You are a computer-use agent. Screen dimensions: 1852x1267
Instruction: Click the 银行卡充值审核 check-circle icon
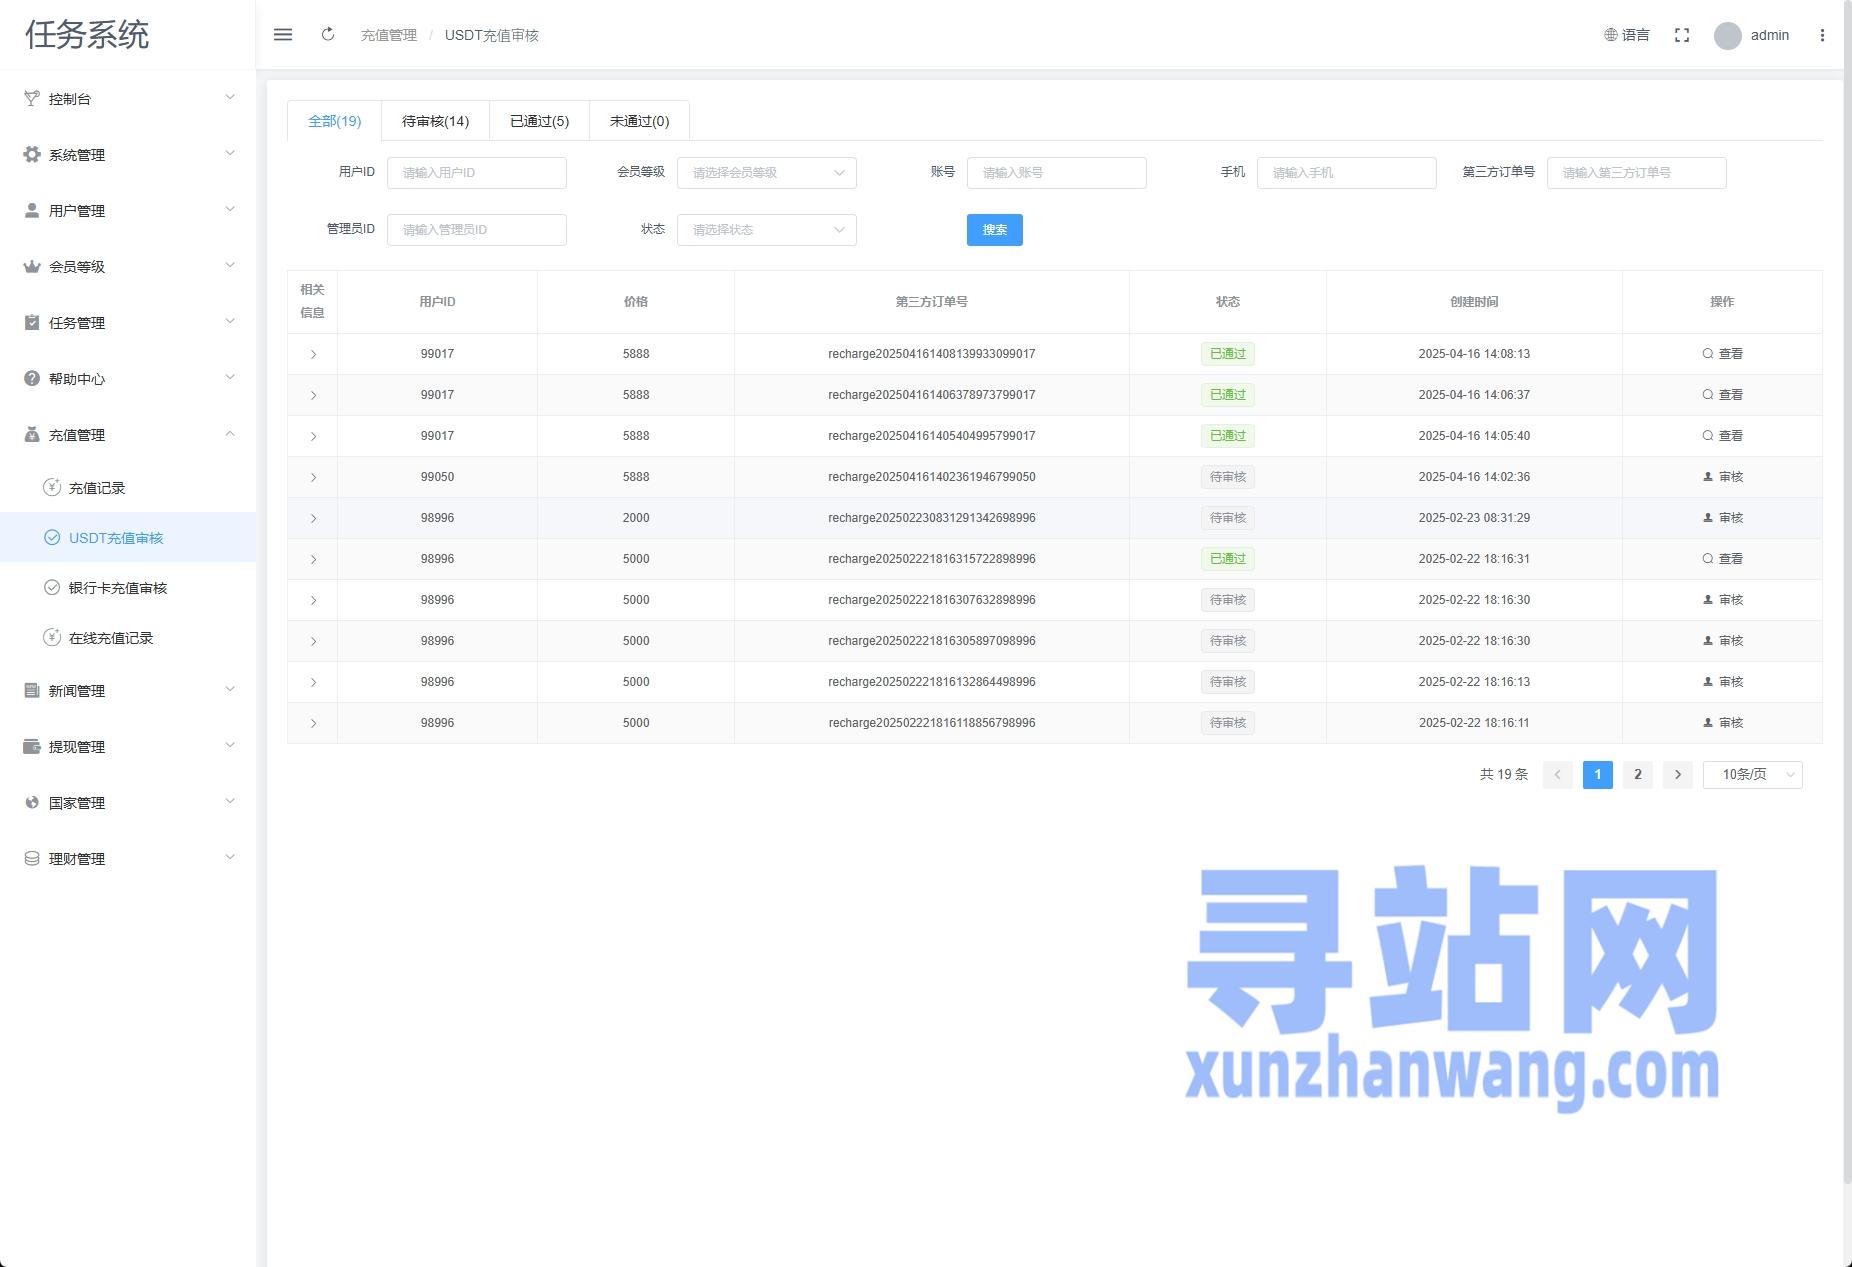(x=52, y=588)
